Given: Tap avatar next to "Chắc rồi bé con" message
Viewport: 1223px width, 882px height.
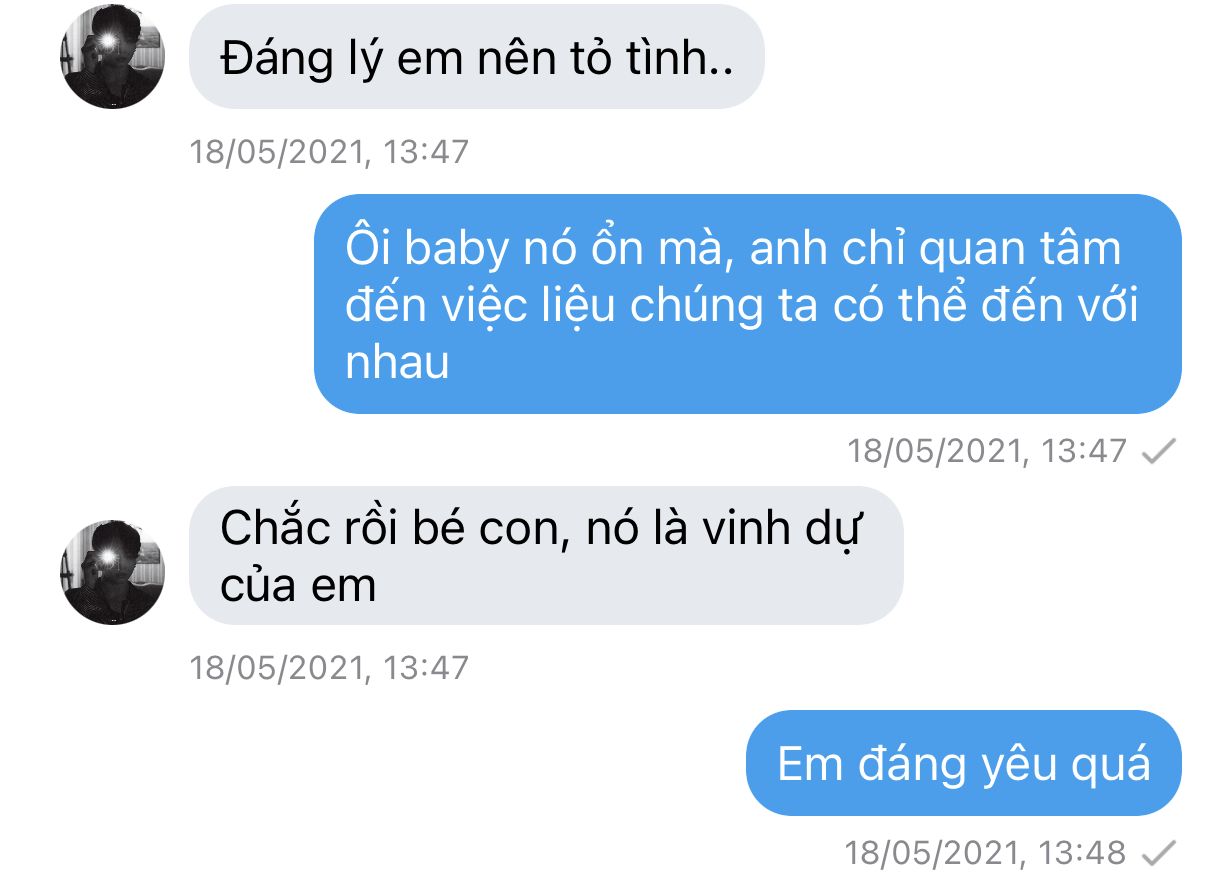Looking at the screenshot, I should (x=112, y=572).
